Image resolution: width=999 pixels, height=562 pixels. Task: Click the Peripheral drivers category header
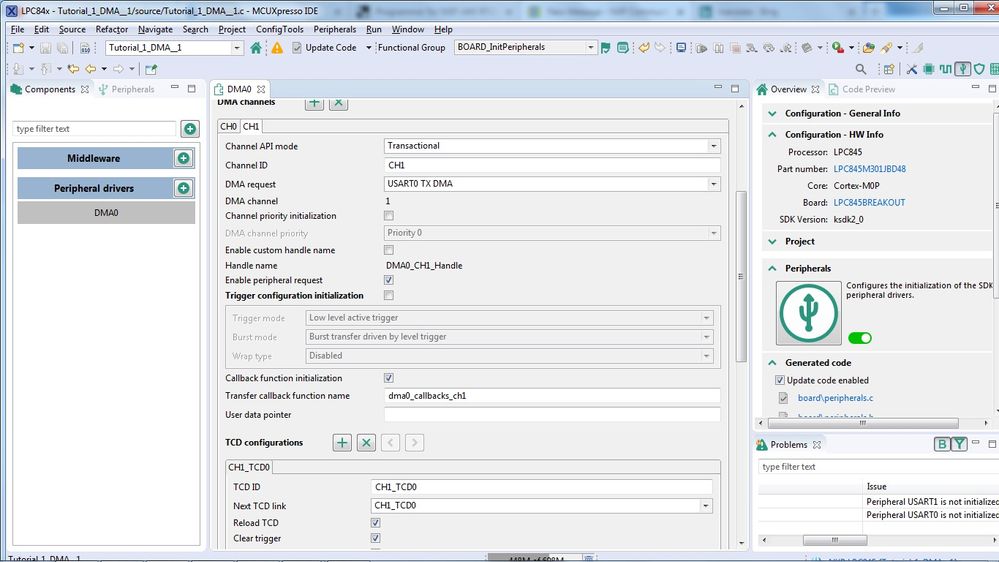(x=94, y=188)
